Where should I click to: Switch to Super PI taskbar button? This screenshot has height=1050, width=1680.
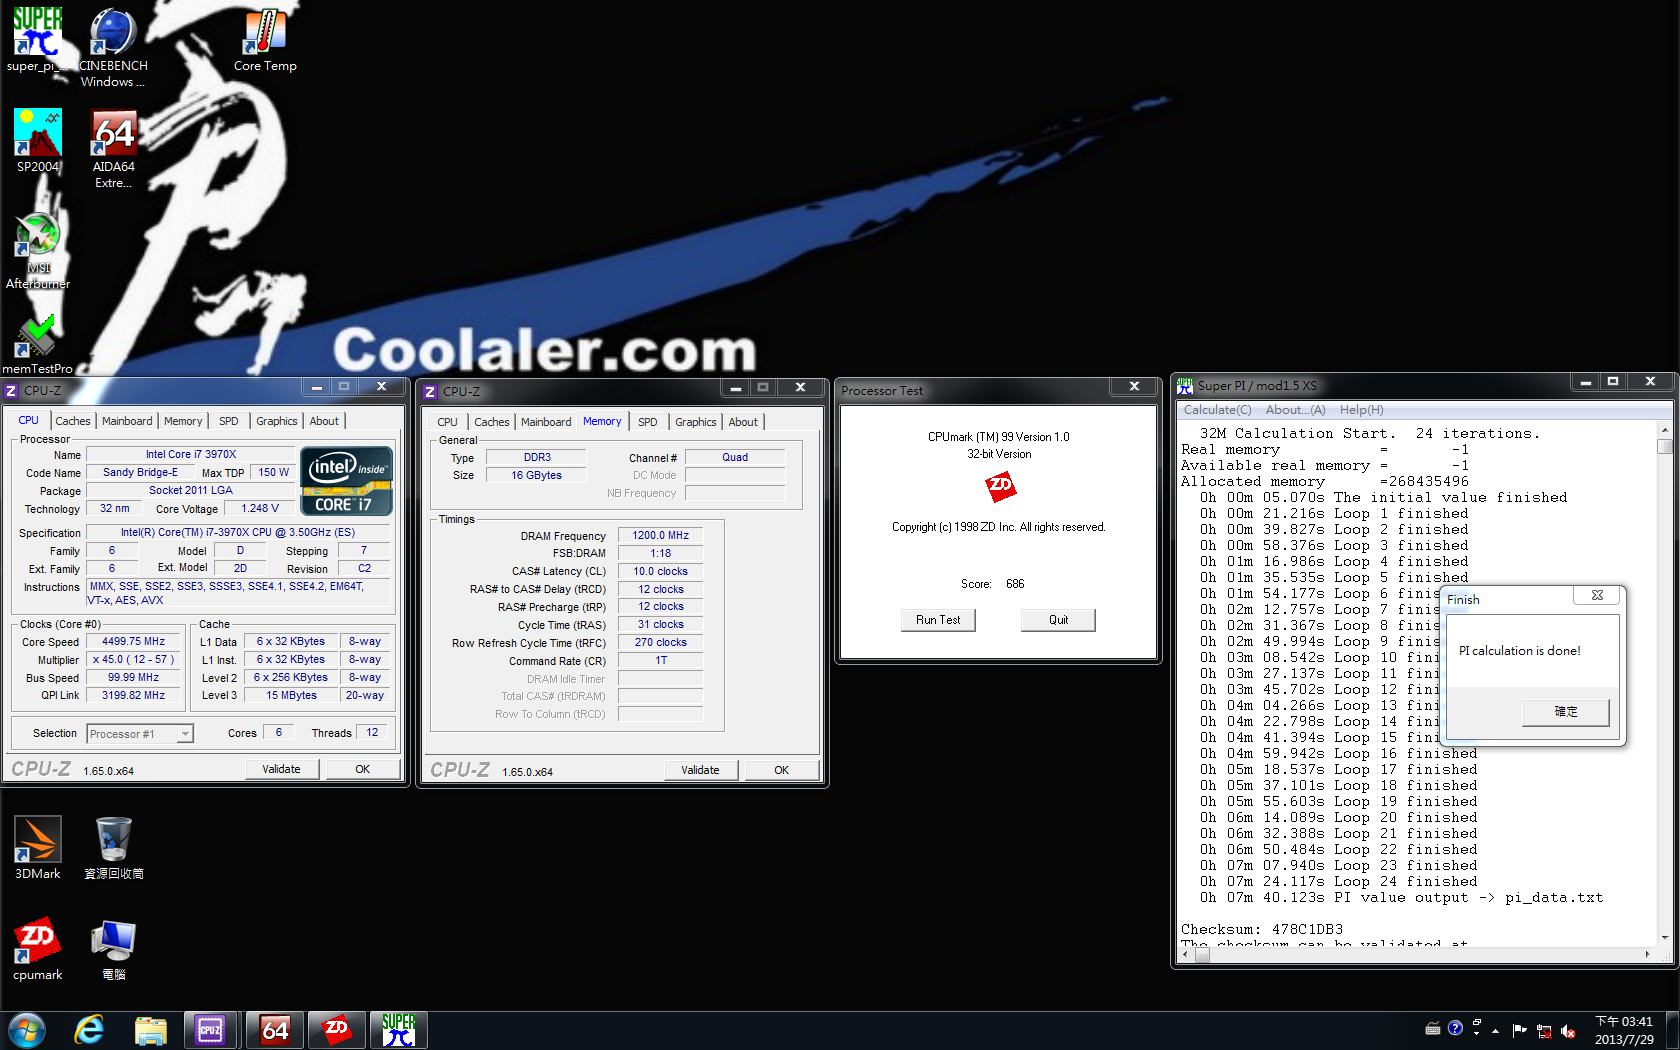(x=399, y=1030)
